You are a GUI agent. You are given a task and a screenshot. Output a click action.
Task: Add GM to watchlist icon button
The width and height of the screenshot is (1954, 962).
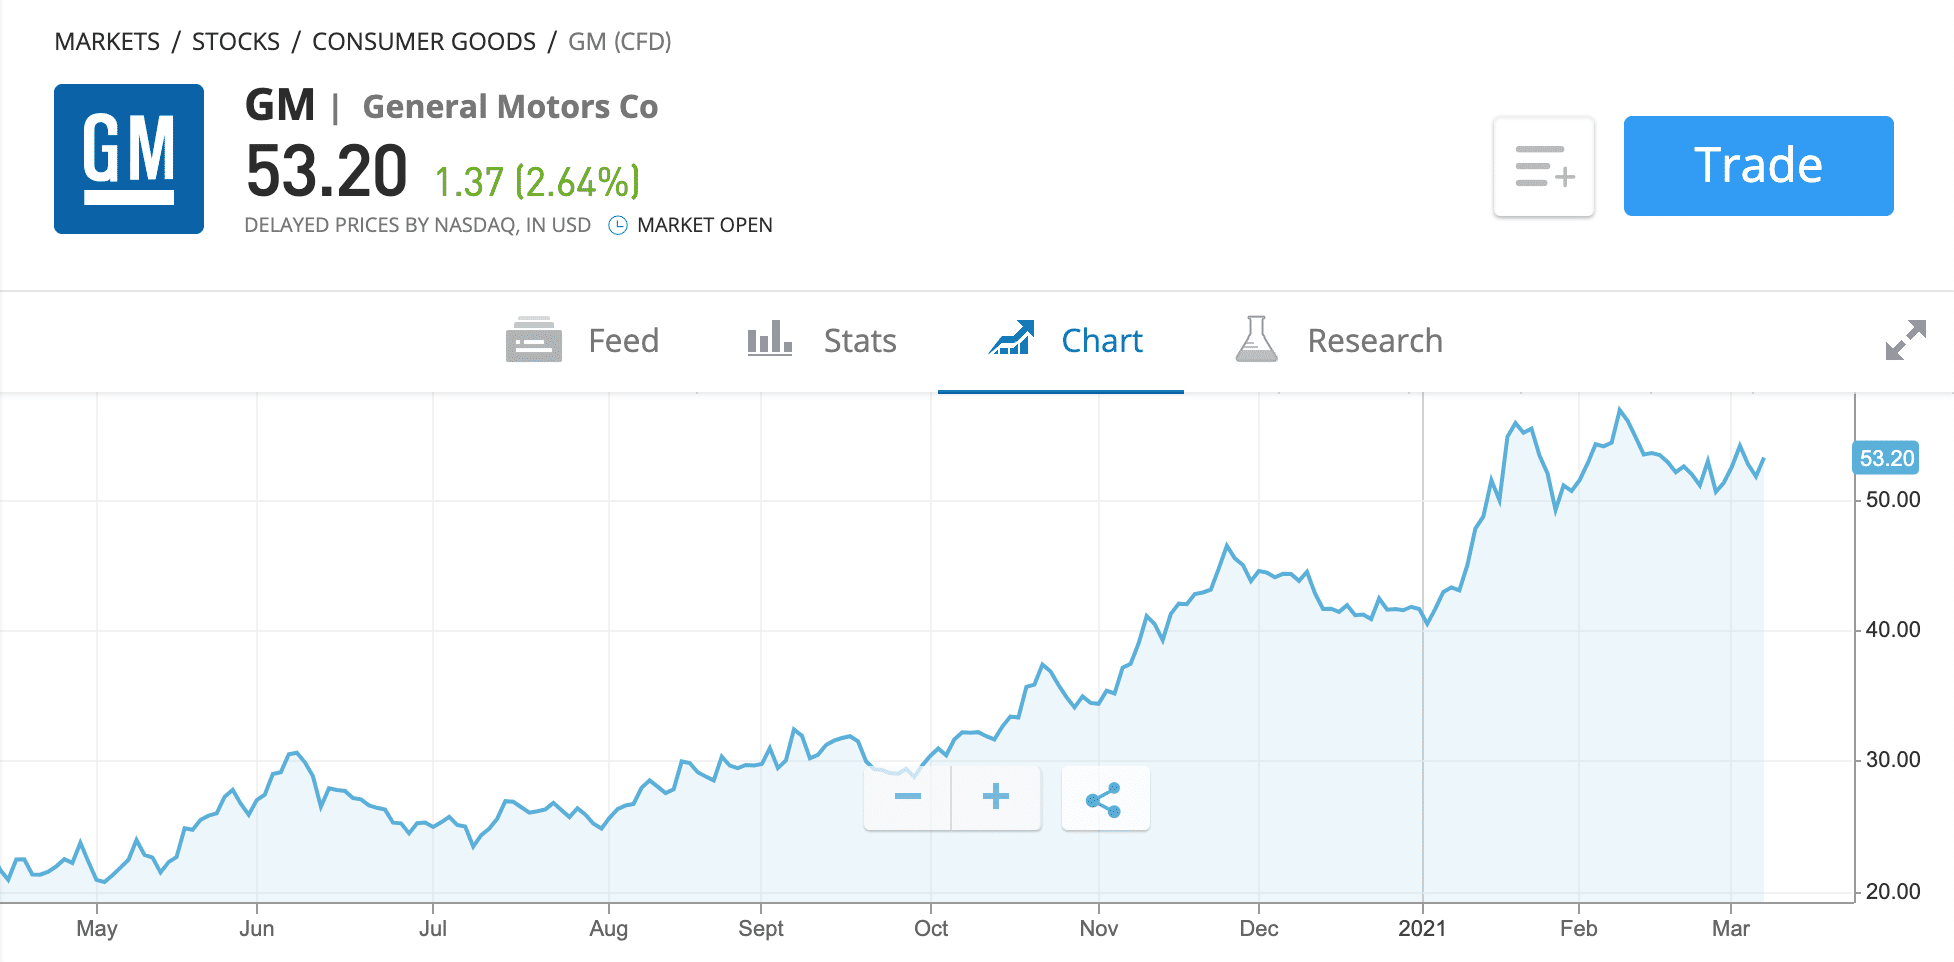click(x=1544, y=166)
